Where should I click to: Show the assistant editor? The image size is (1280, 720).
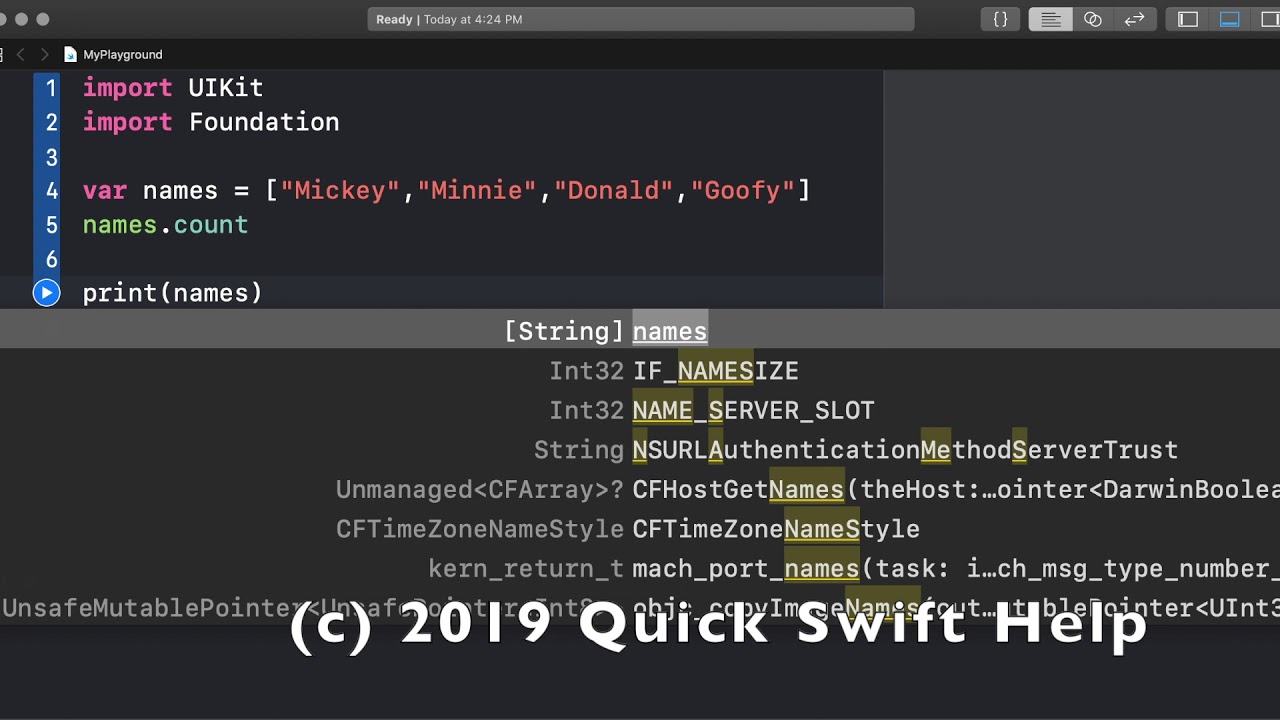(1093, 19)
